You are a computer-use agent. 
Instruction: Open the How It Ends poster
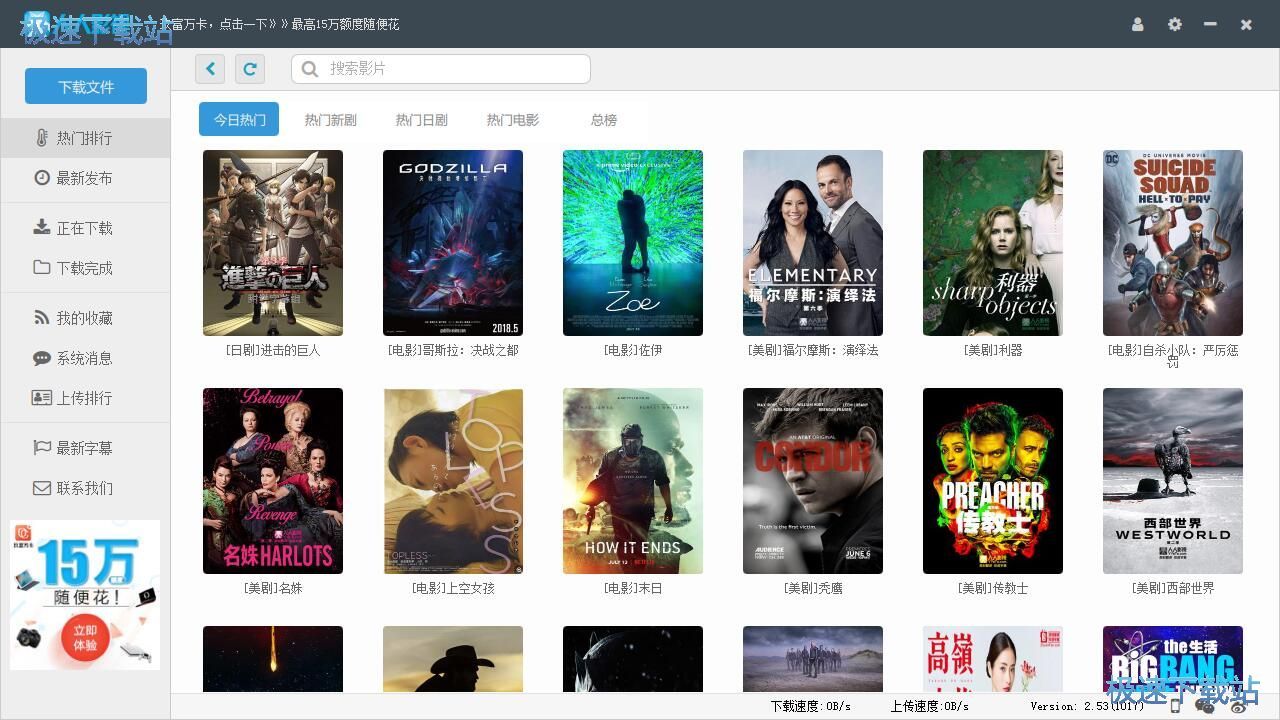633,481
